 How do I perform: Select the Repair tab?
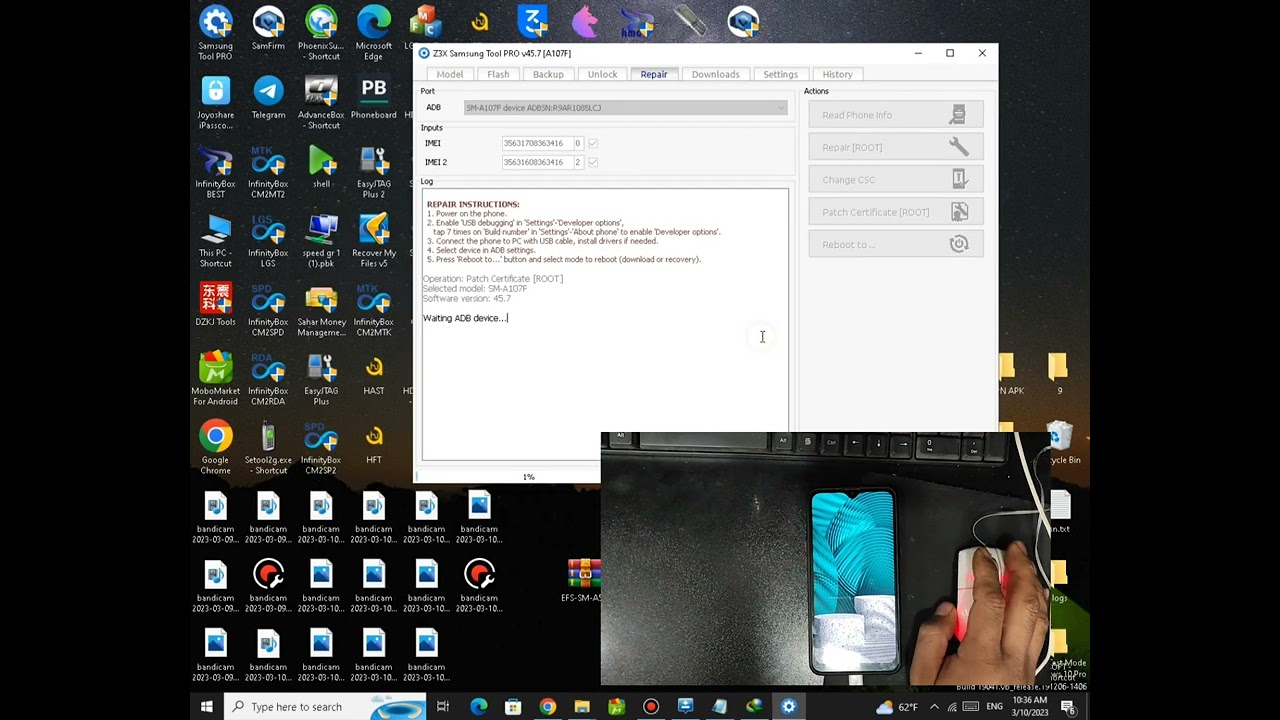click(654, 74)
